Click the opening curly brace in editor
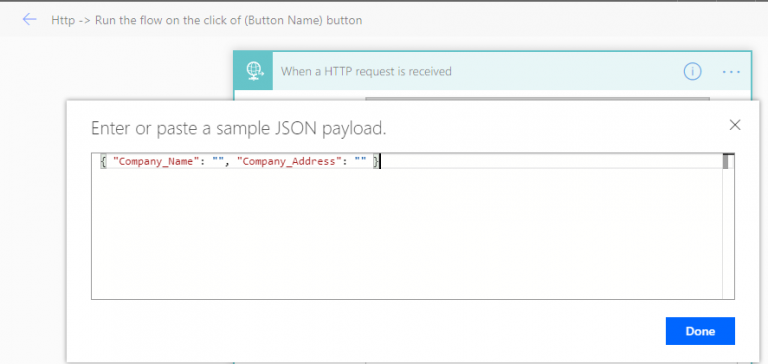768x364 pixels. coord(103,162)
